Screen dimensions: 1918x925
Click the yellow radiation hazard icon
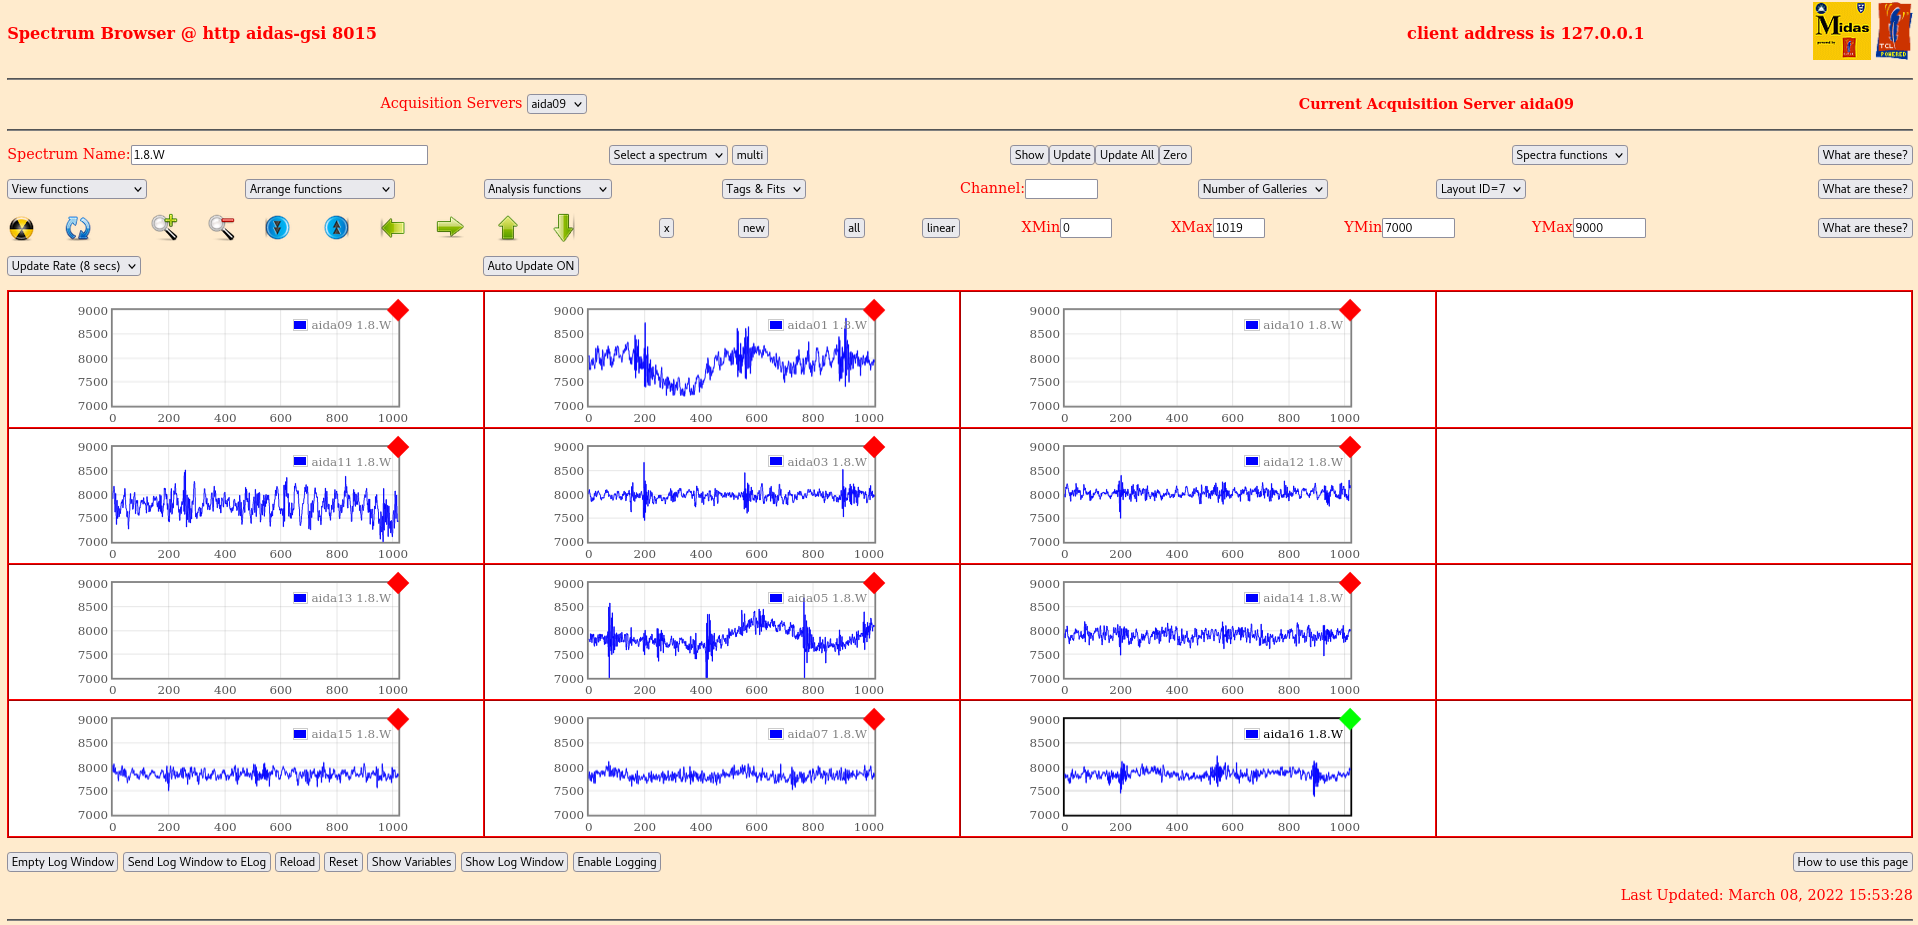click(x=21, y=228)
